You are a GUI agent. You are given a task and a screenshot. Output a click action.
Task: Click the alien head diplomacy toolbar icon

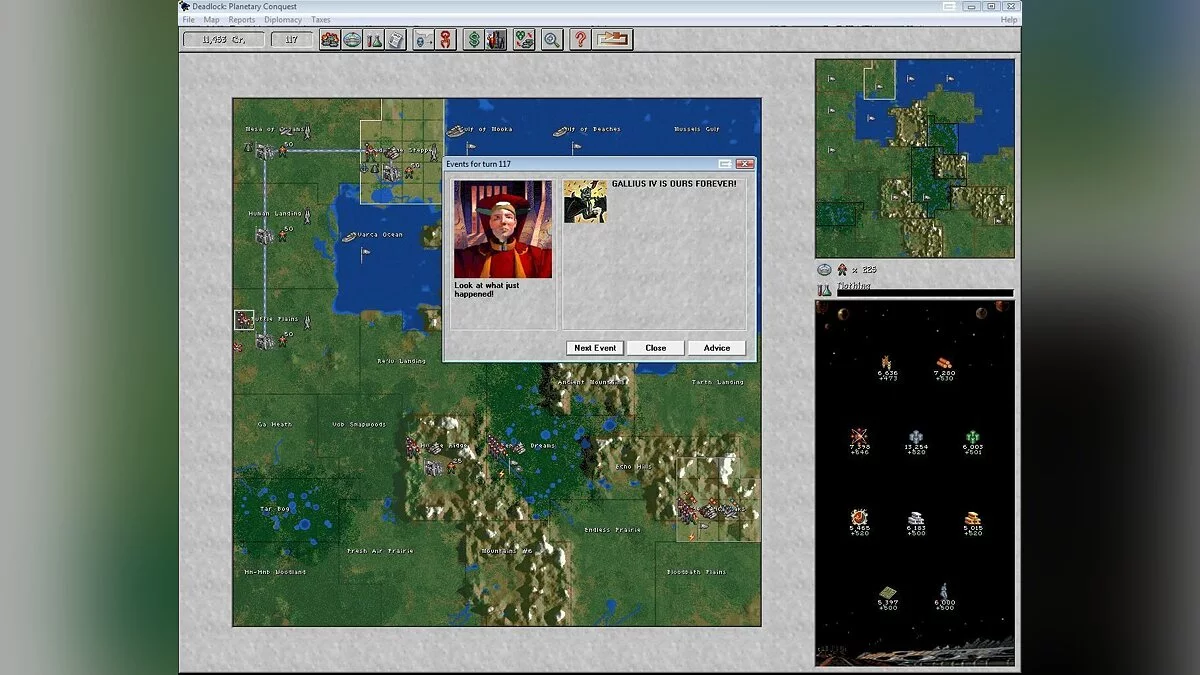(424, 40)
